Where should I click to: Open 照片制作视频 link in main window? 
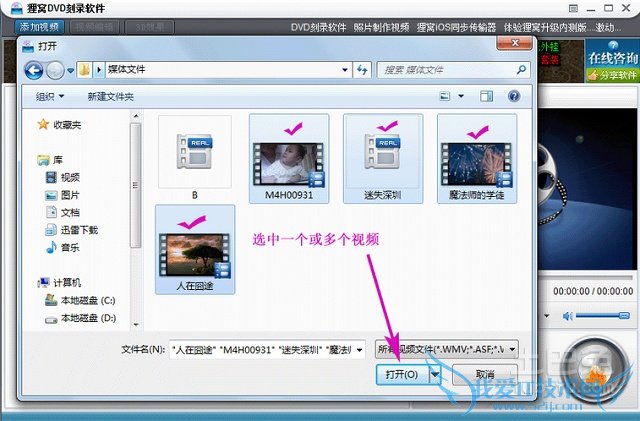click(x=381, y=27)
